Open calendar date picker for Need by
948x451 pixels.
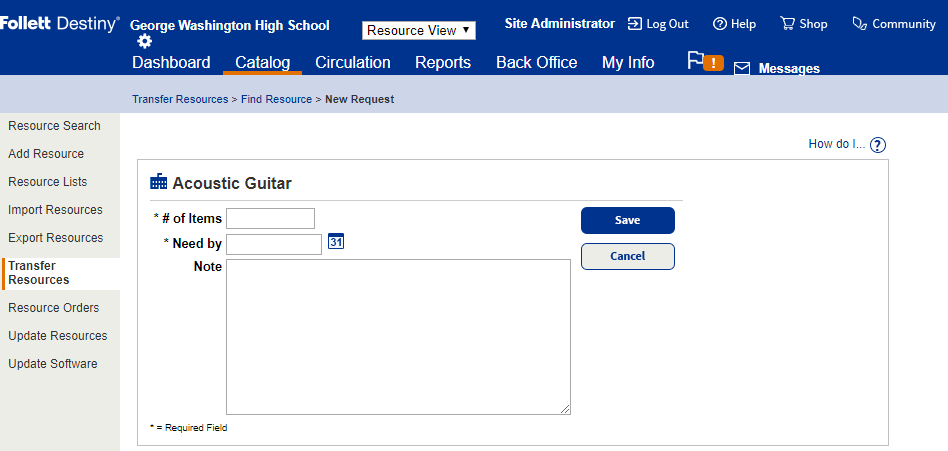pyautogui.click(x=336, y=242)
